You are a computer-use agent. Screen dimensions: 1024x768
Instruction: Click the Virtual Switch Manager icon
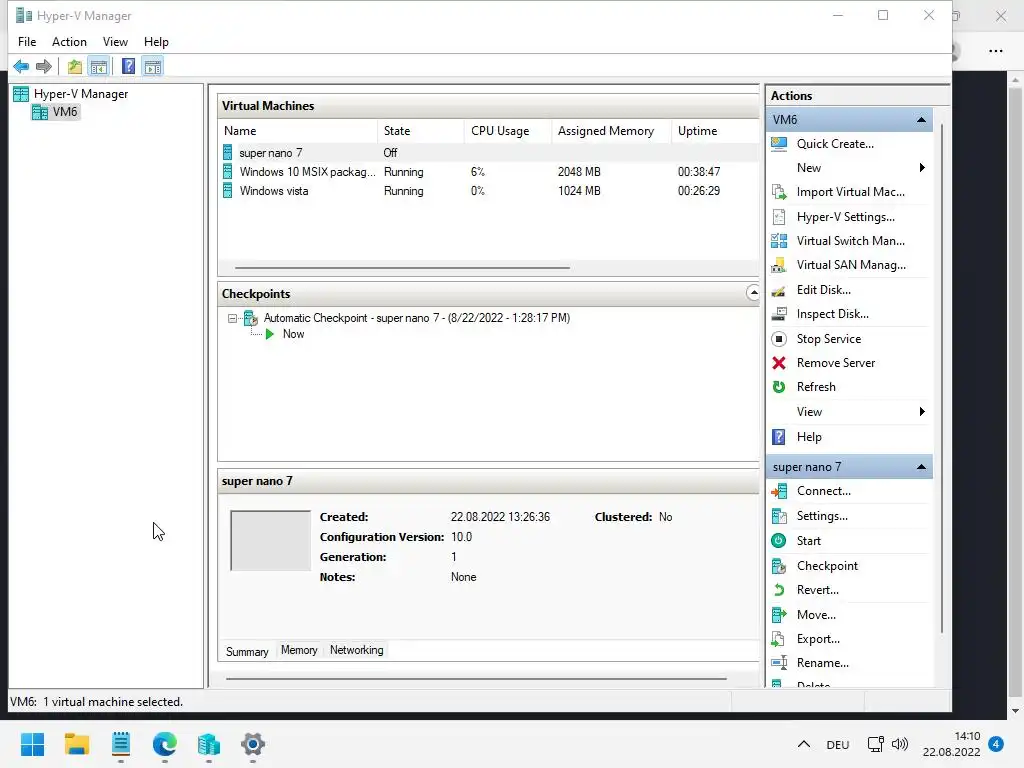tap(779, 241)
